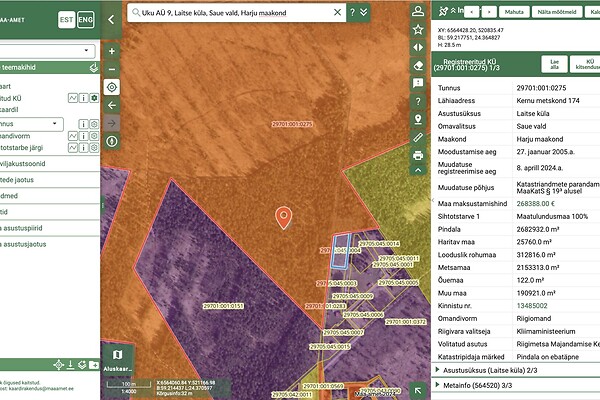Open the print map tool

(418, 155)
